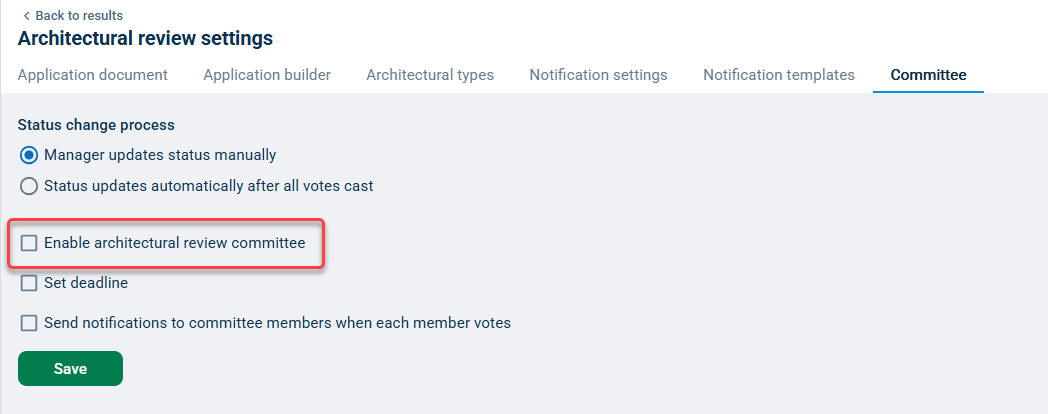Open the Application document tab
1048x414 pixels.
point(93,75)
